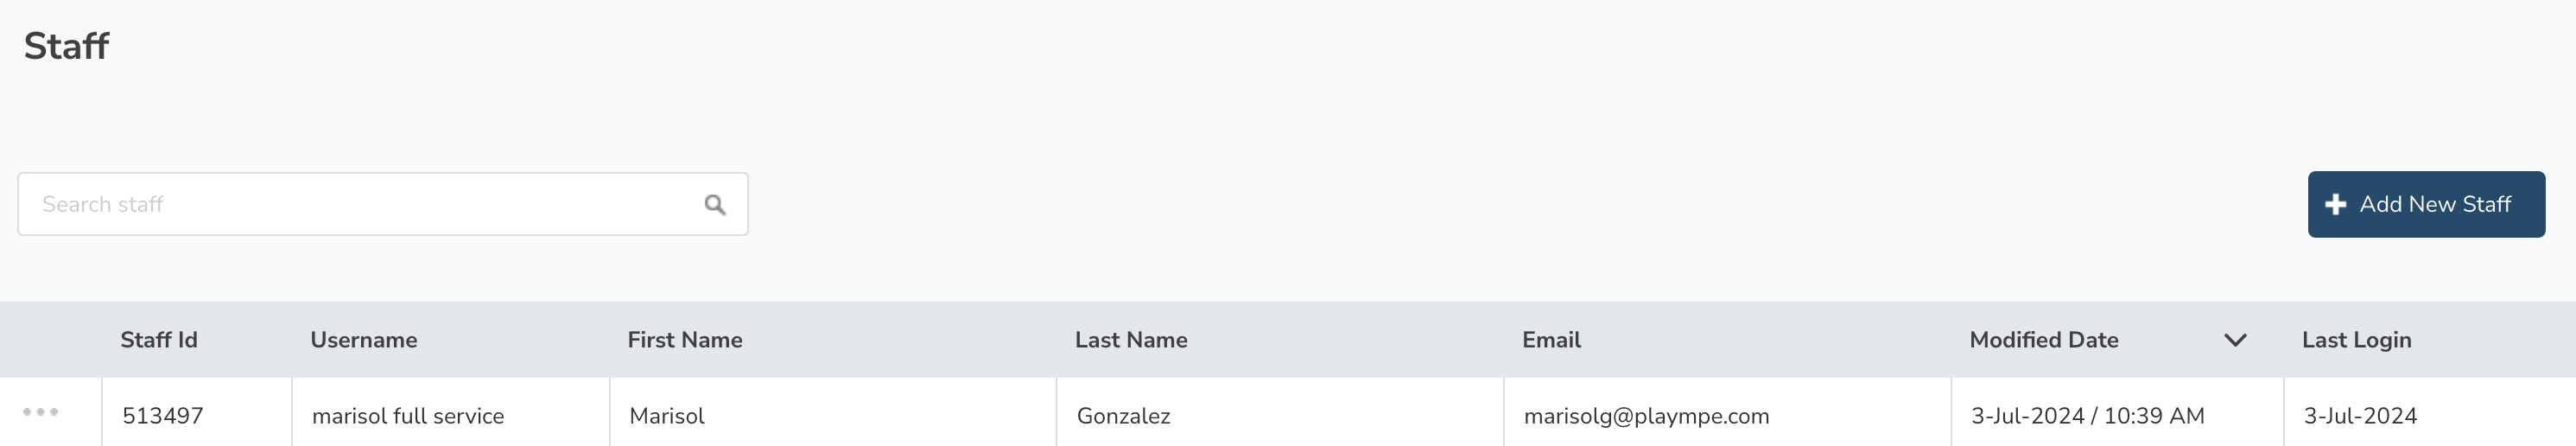Click the username marisol full service
Viewport: 2576px width, 446px height.
point(408,416)
